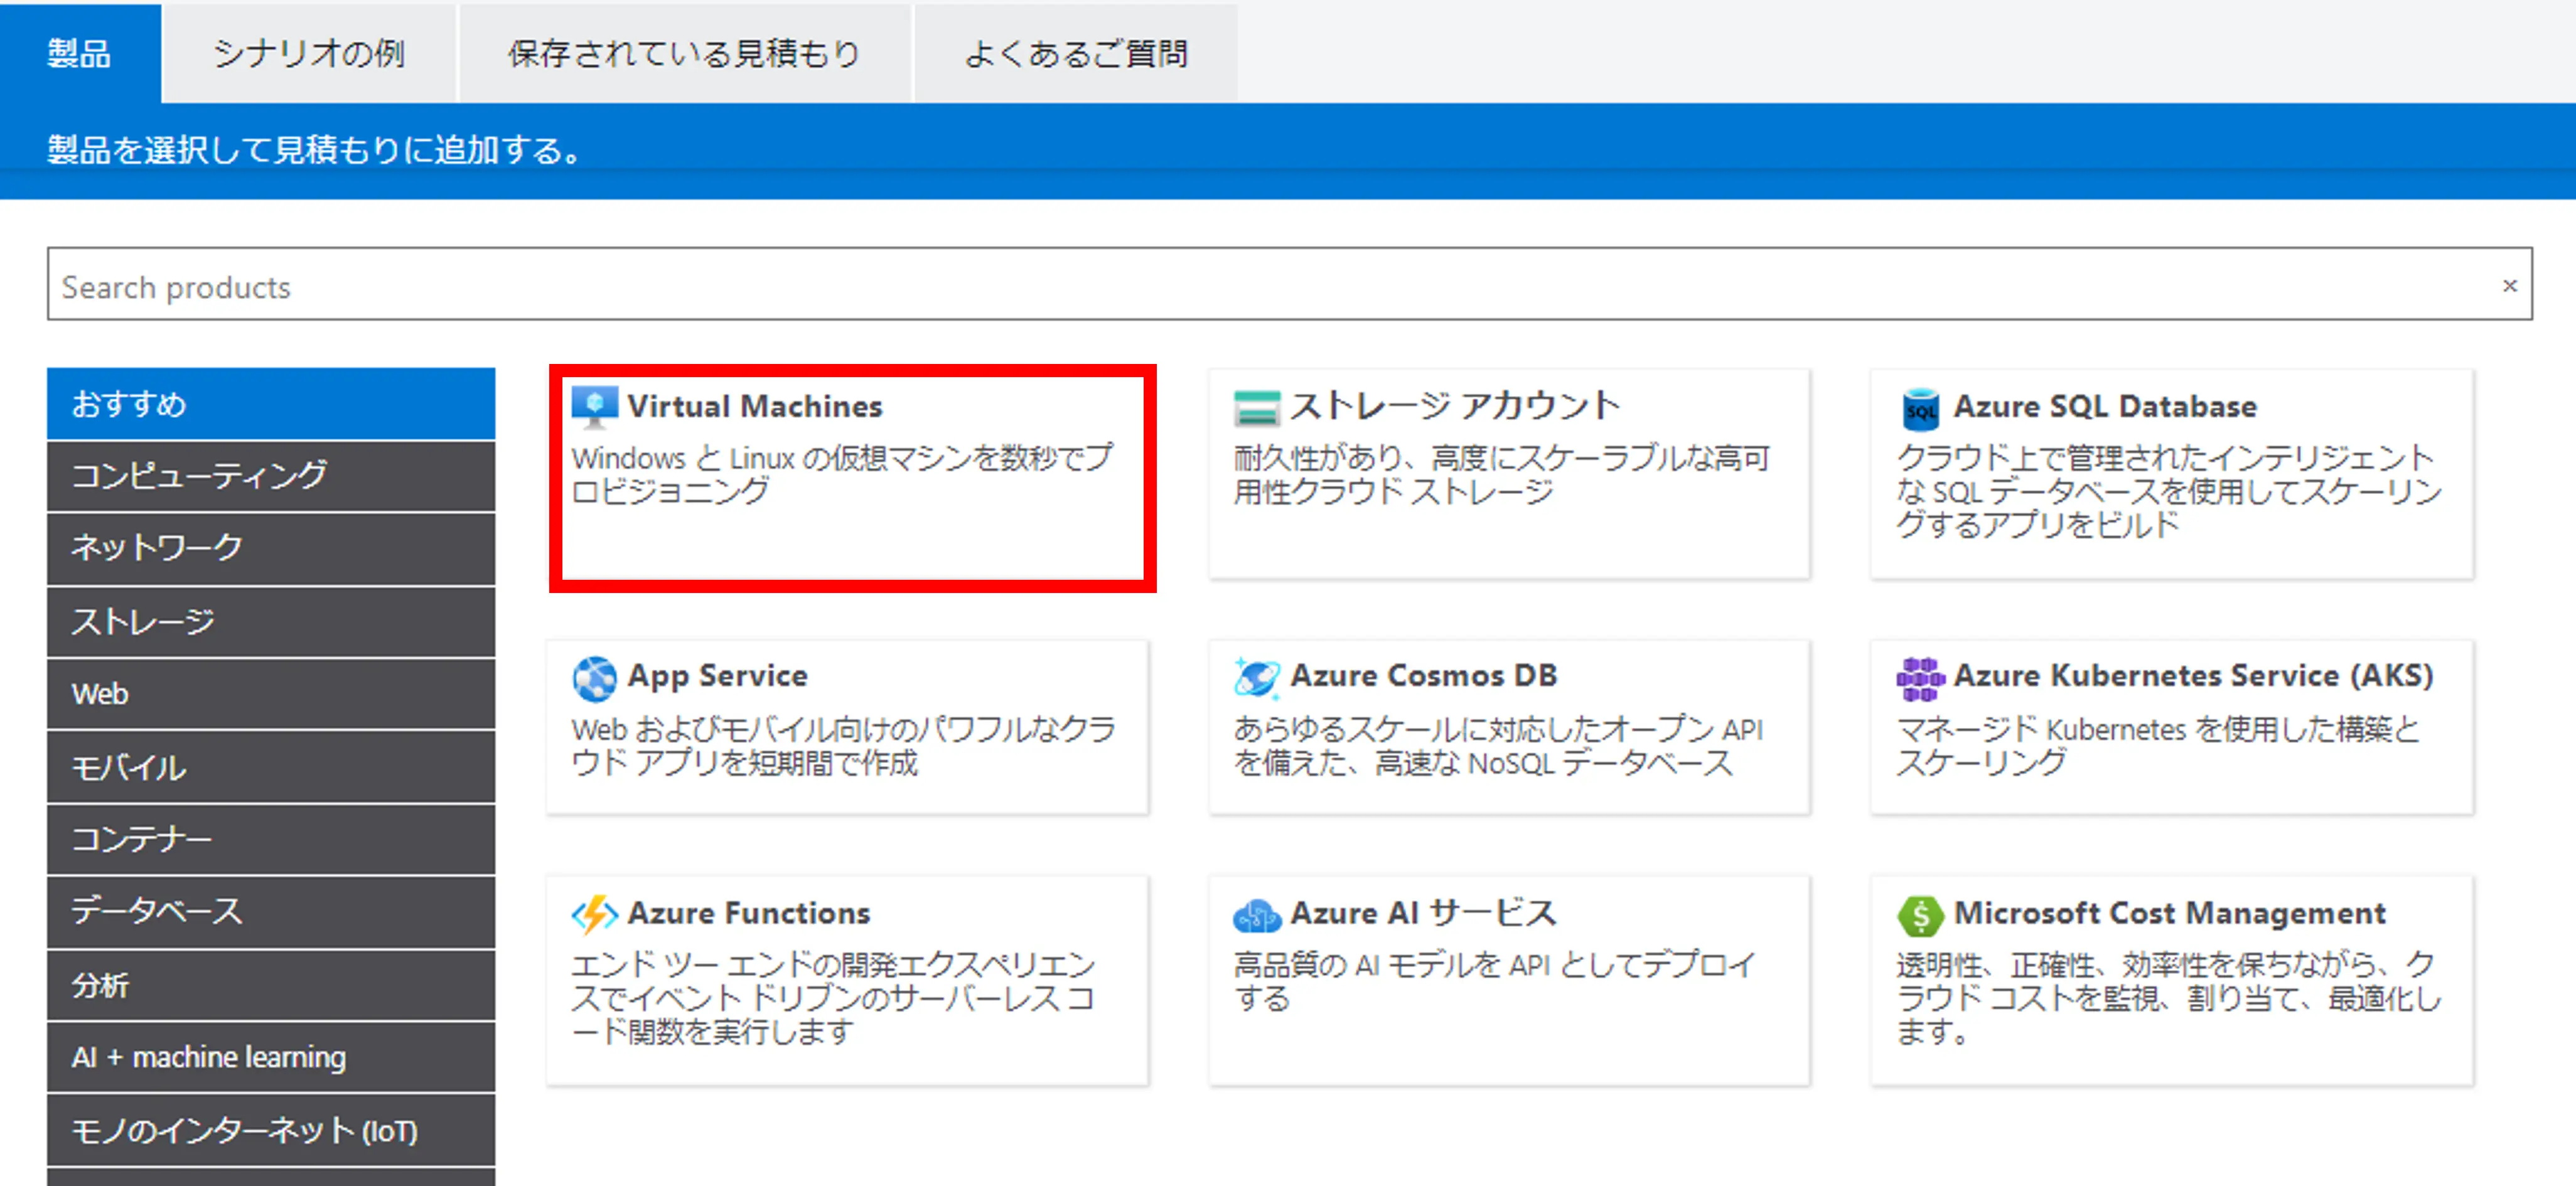Viewport: 2576px width, 1186px height.
Task: Click the 製品を選択して見積もりに追加する heading
Action: pyautogui.click(x=314, y=150)
